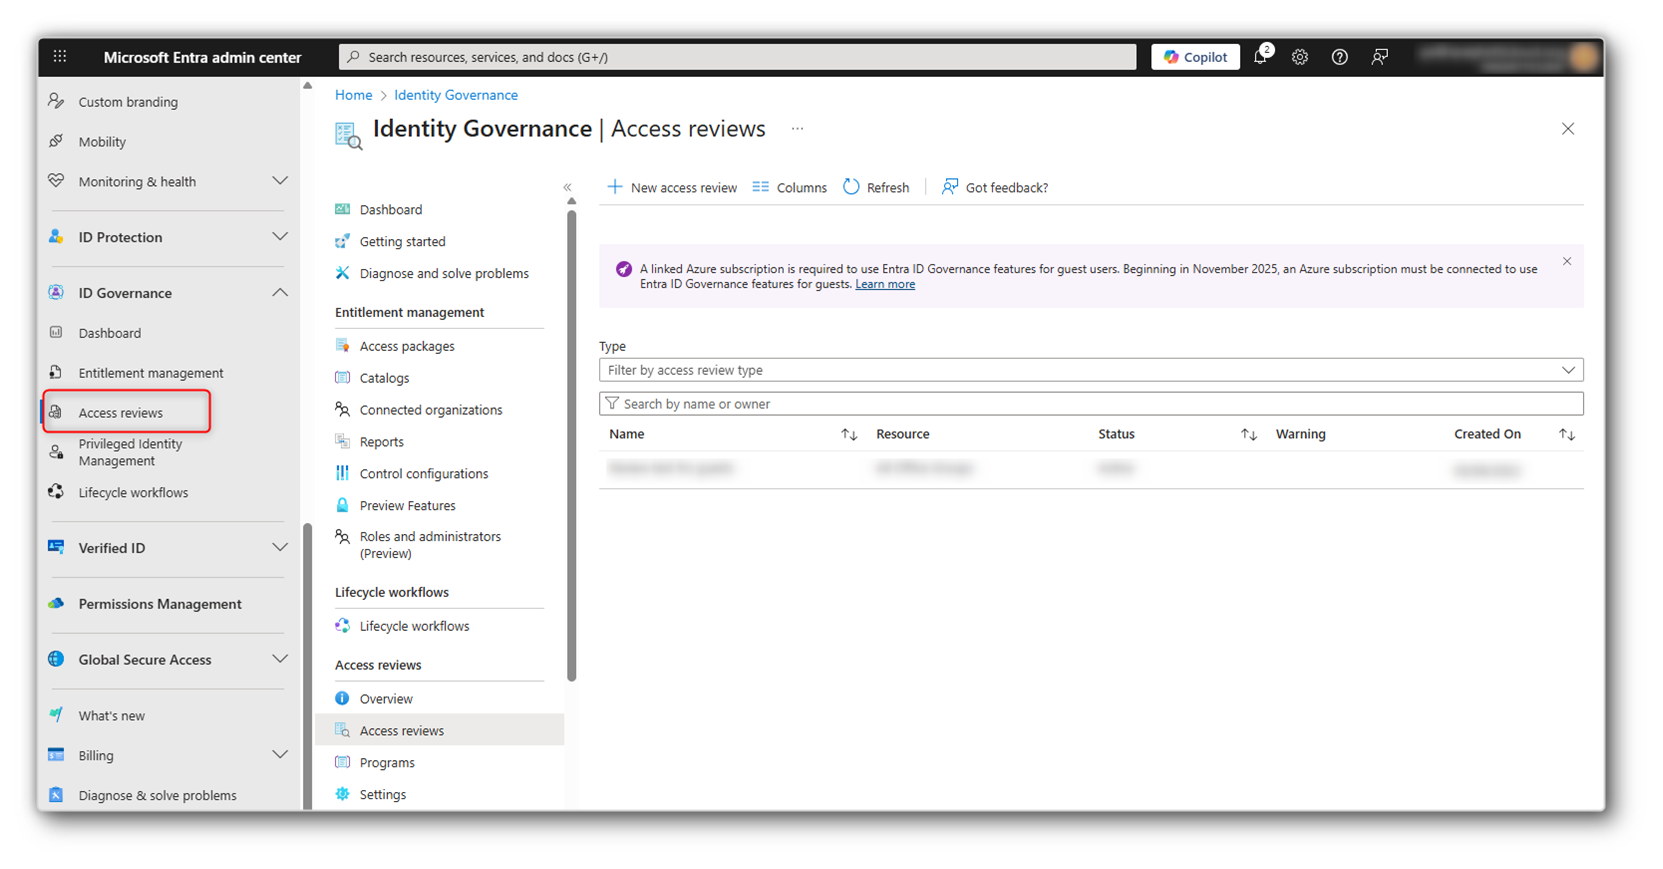The image size is (1663, 869).
Task: Open the notifications bell icon
Action: point(1260,57)
